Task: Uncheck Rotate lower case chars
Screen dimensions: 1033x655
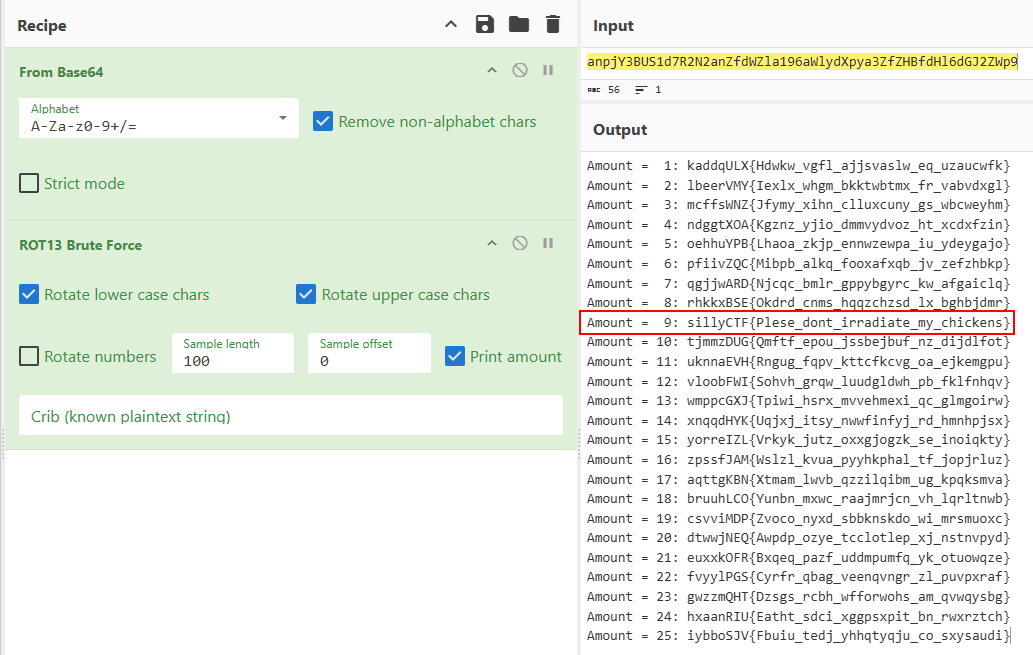Action: tap(30, 295)
